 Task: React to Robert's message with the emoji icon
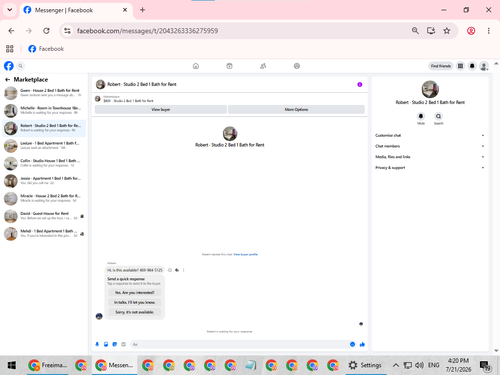click(170, 270)
